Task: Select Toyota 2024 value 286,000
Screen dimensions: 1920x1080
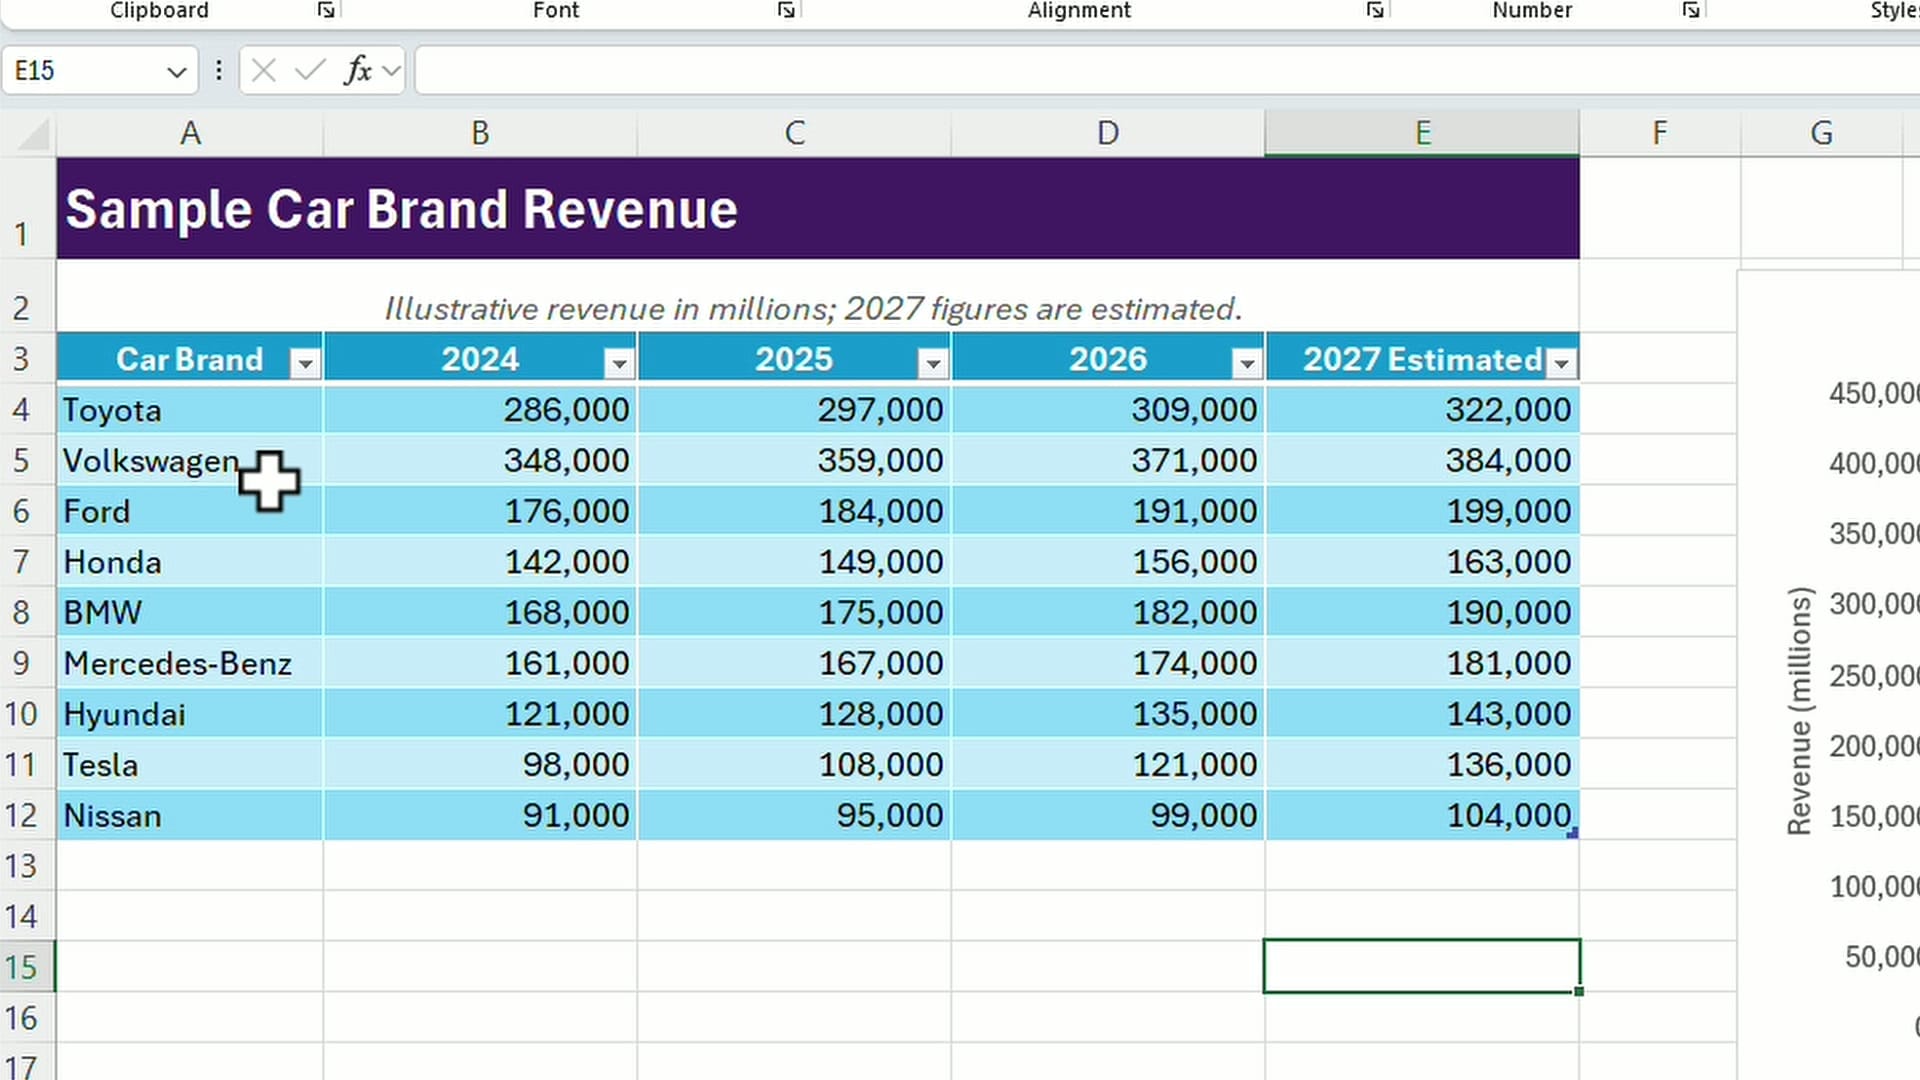Action: pyautogui.click(x=480, y=410)
